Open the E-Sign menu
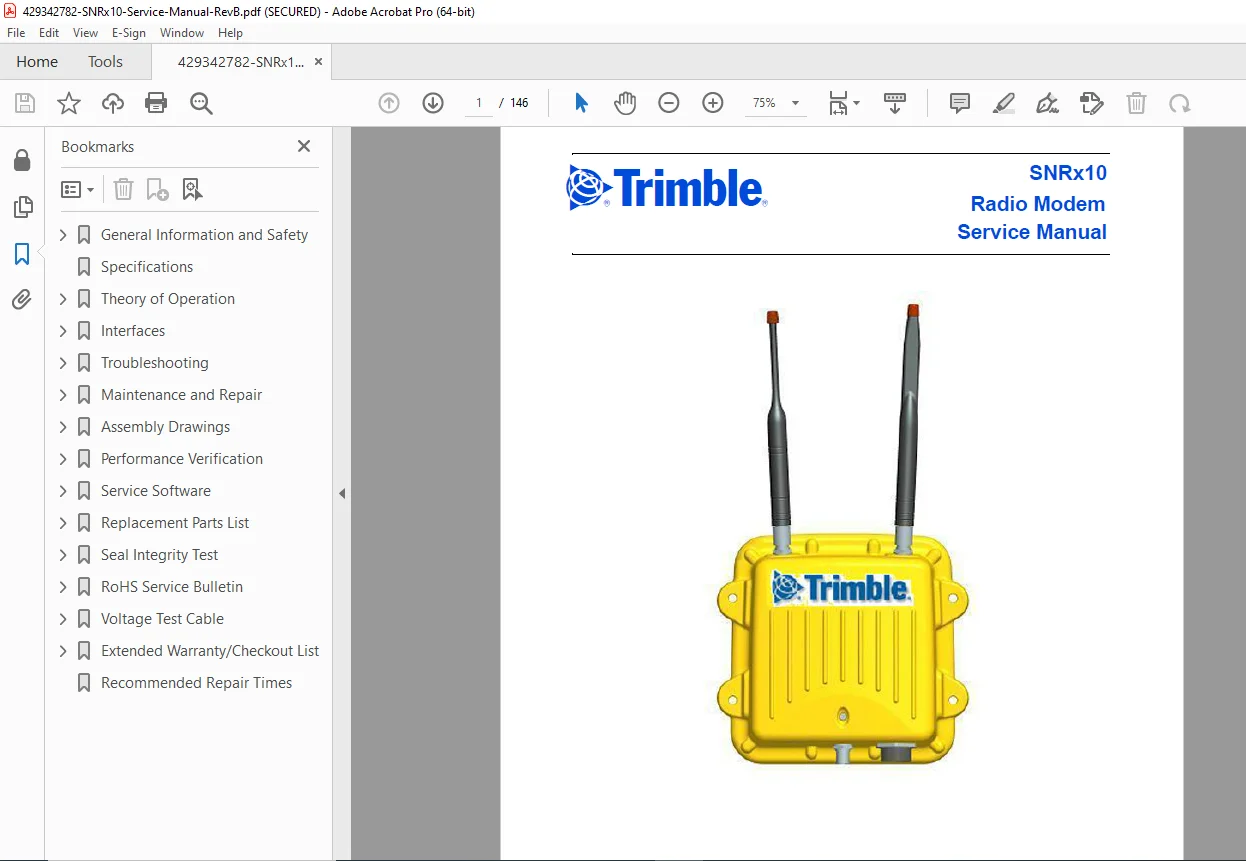Image resolution: width=1246 pixels, height=861 pixels. (129, 33)
